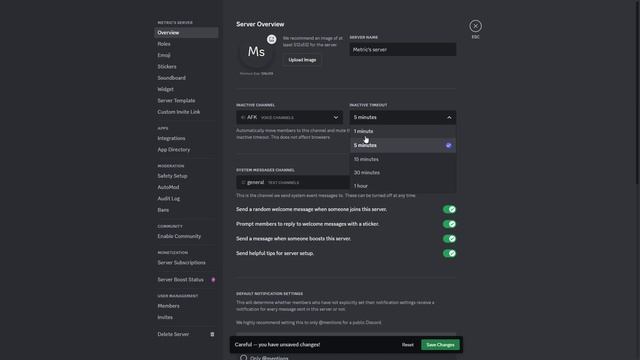Open the Custom Invite Link page
Image resolution: width=640 pixels, height=360 pixels.
(x=186, y=112)
